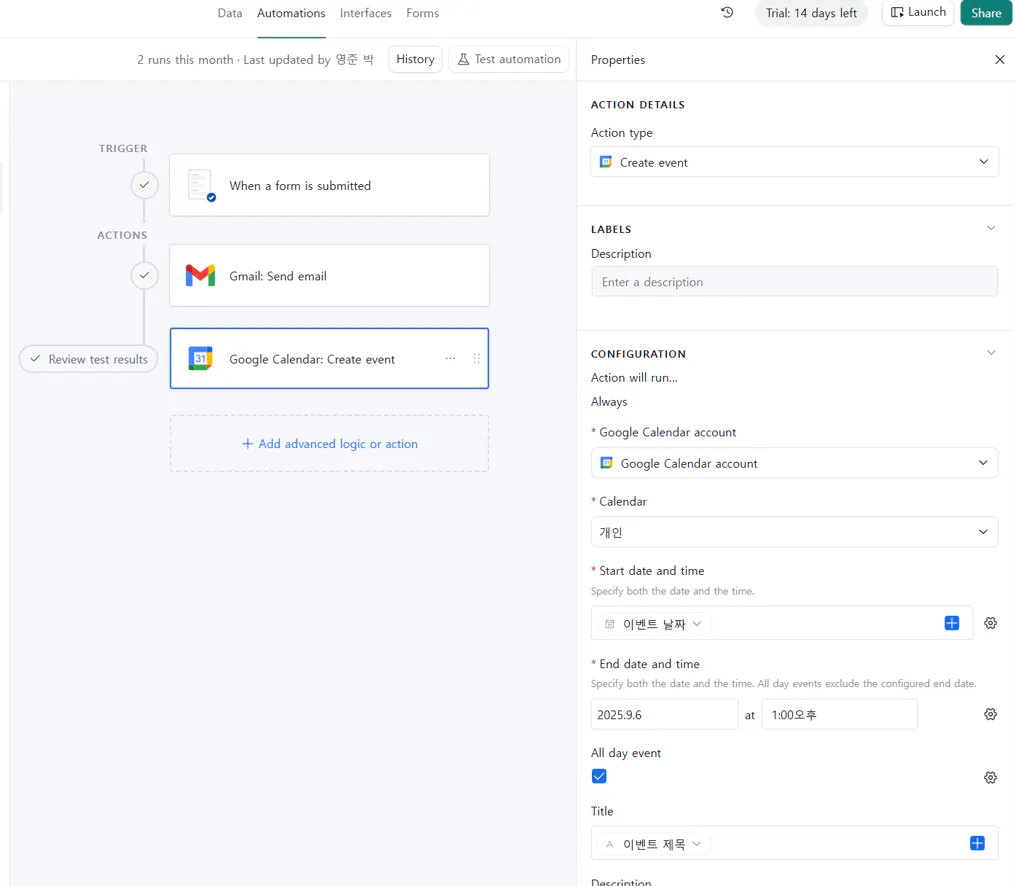Open the Action type Create event dropdown
Screen dimensions: 1015x886
click(794, 162)
